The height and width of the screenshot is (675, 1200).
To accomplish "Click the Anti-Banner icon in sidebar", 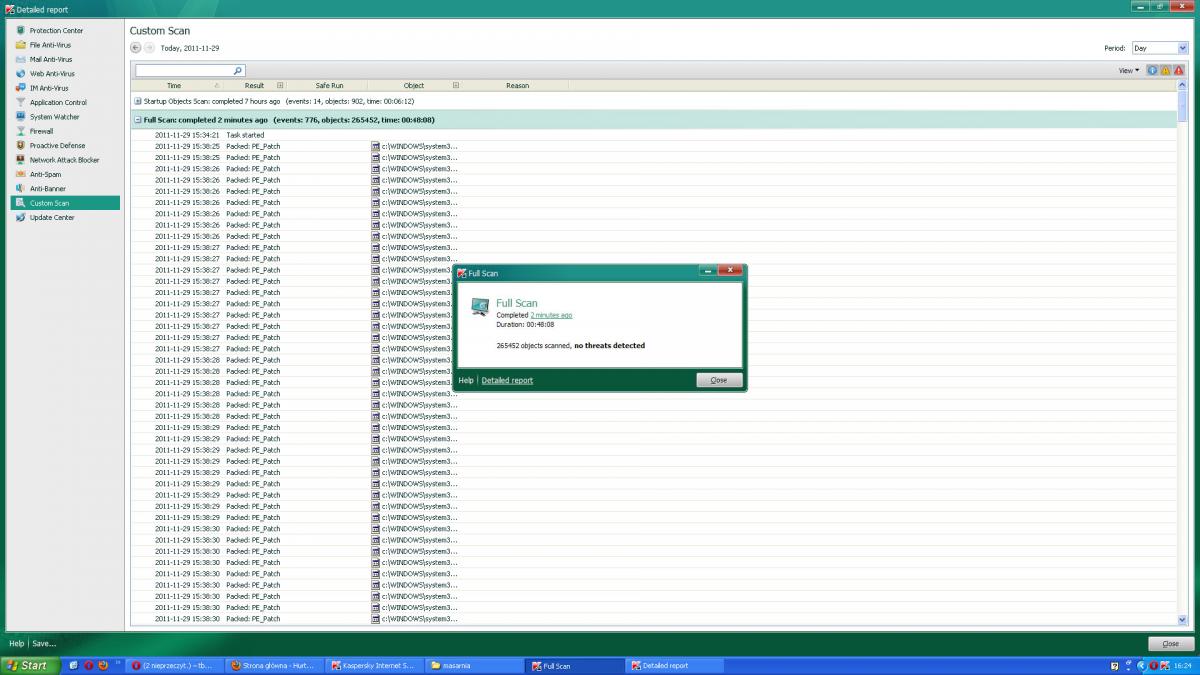I will (x=20, y=188).
